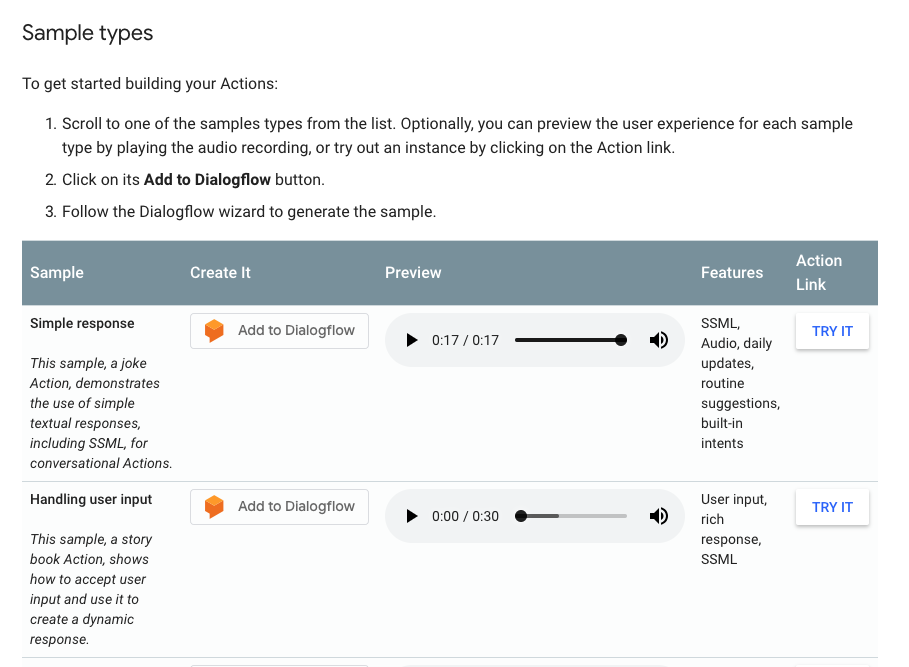
Task: Seek the Simple response audio progress bar
Action: click(571, 340)
